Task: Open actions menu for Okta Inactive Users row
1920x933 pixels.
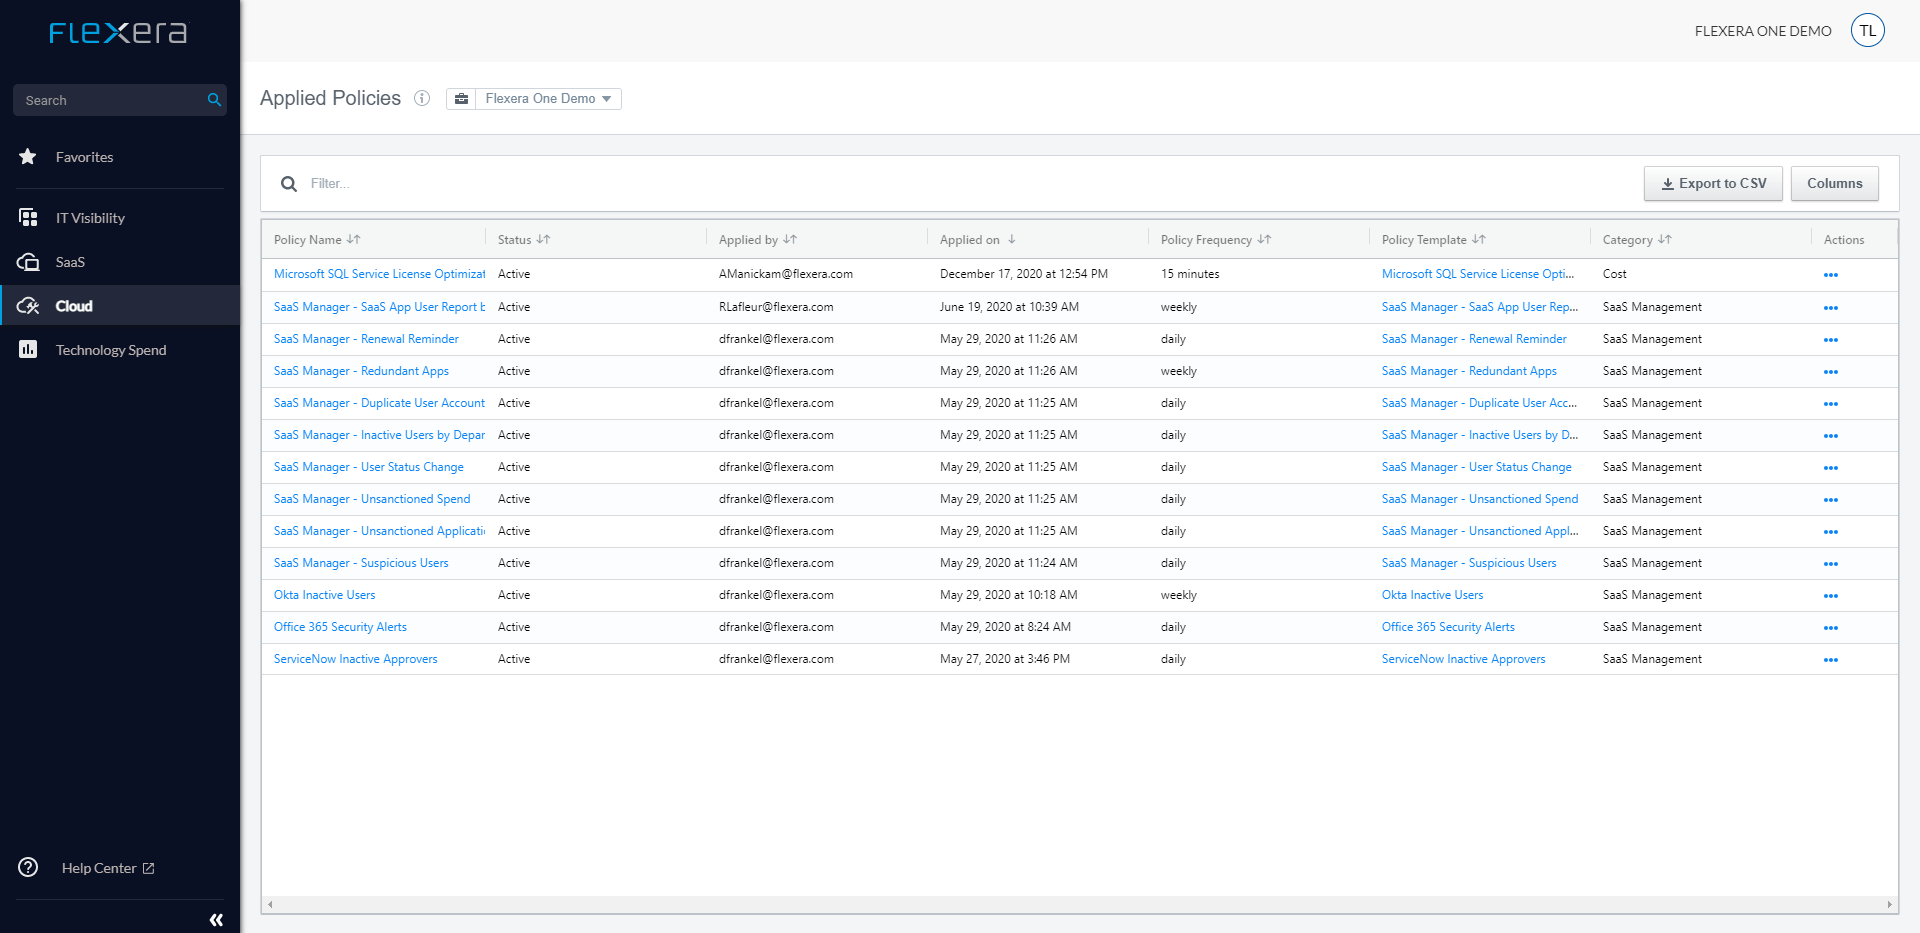Action: pyautogui.click(x=1830, y=596)
